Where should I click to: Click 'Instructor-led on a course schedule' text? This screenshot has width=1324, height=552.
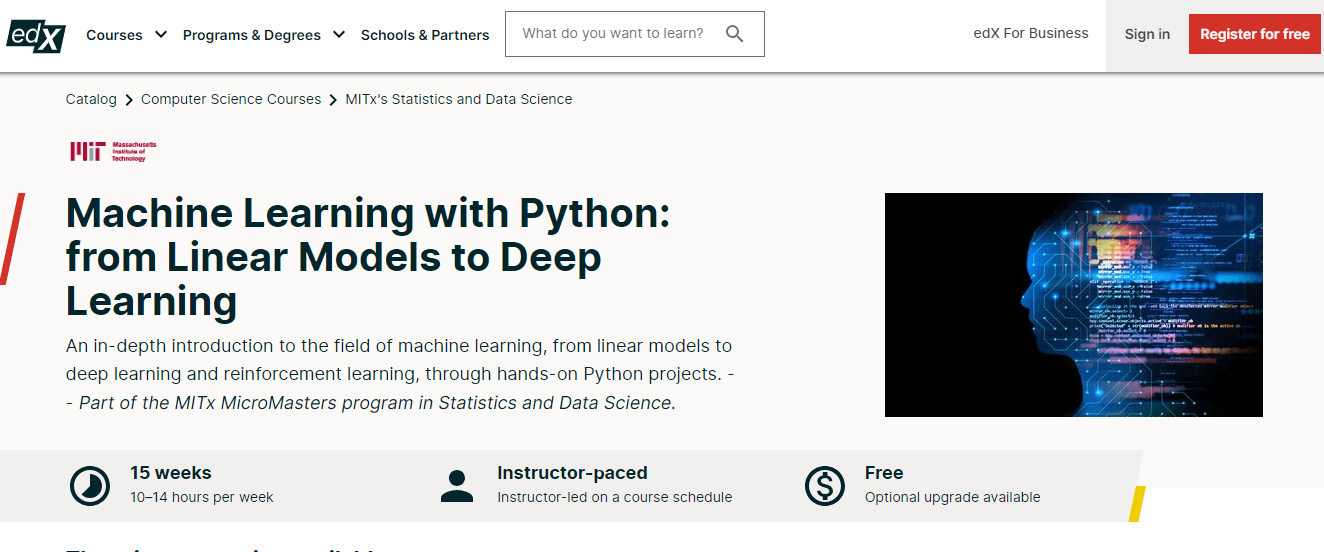point(615,497)
